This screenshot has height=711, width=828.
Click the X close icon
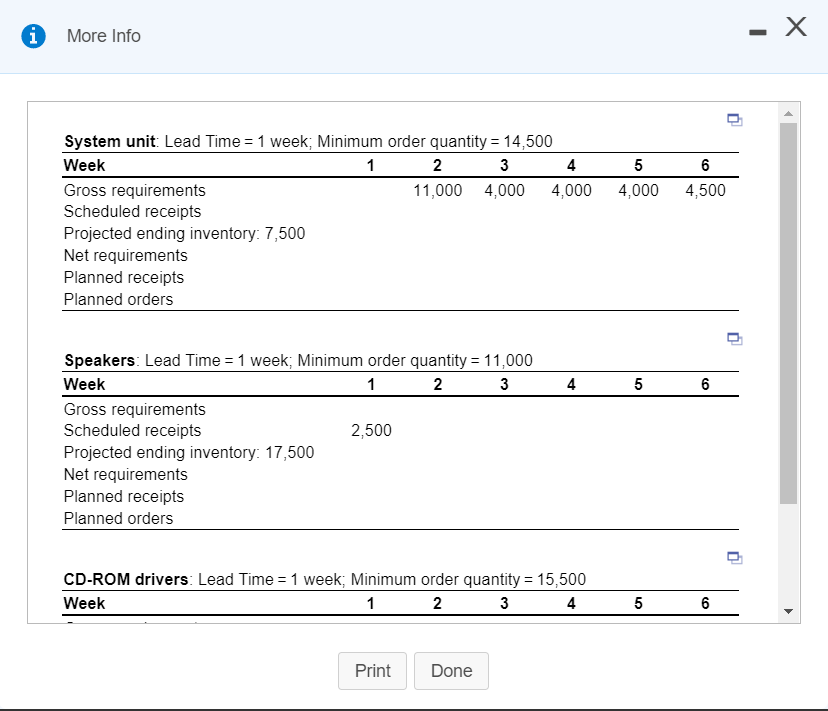796,27
